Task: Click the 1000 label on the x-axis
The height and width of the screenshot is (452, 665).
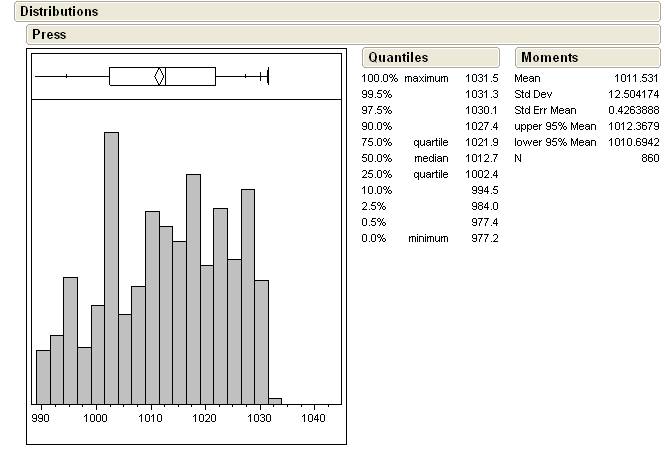Action: (x=96, y=417)
